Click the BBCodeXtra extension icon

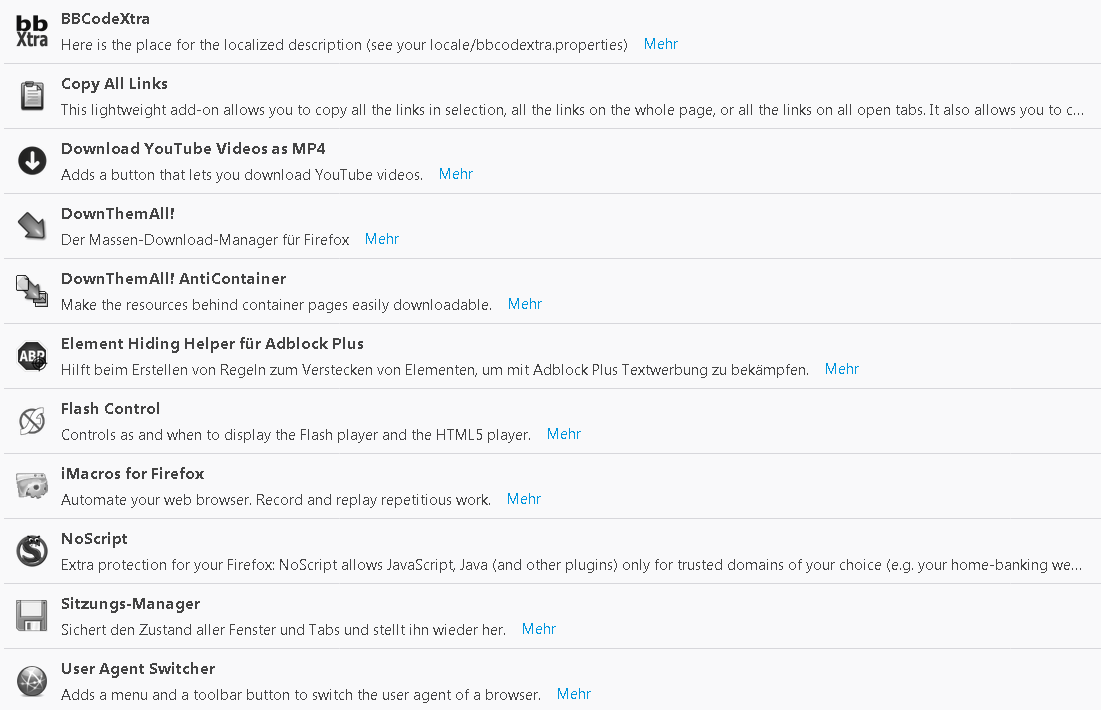point(32,31)
